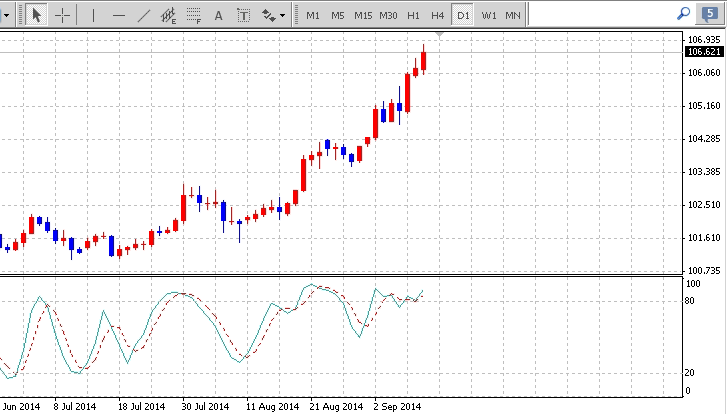Click the 105.160 price scale label
727x414 pixels.
704,106
